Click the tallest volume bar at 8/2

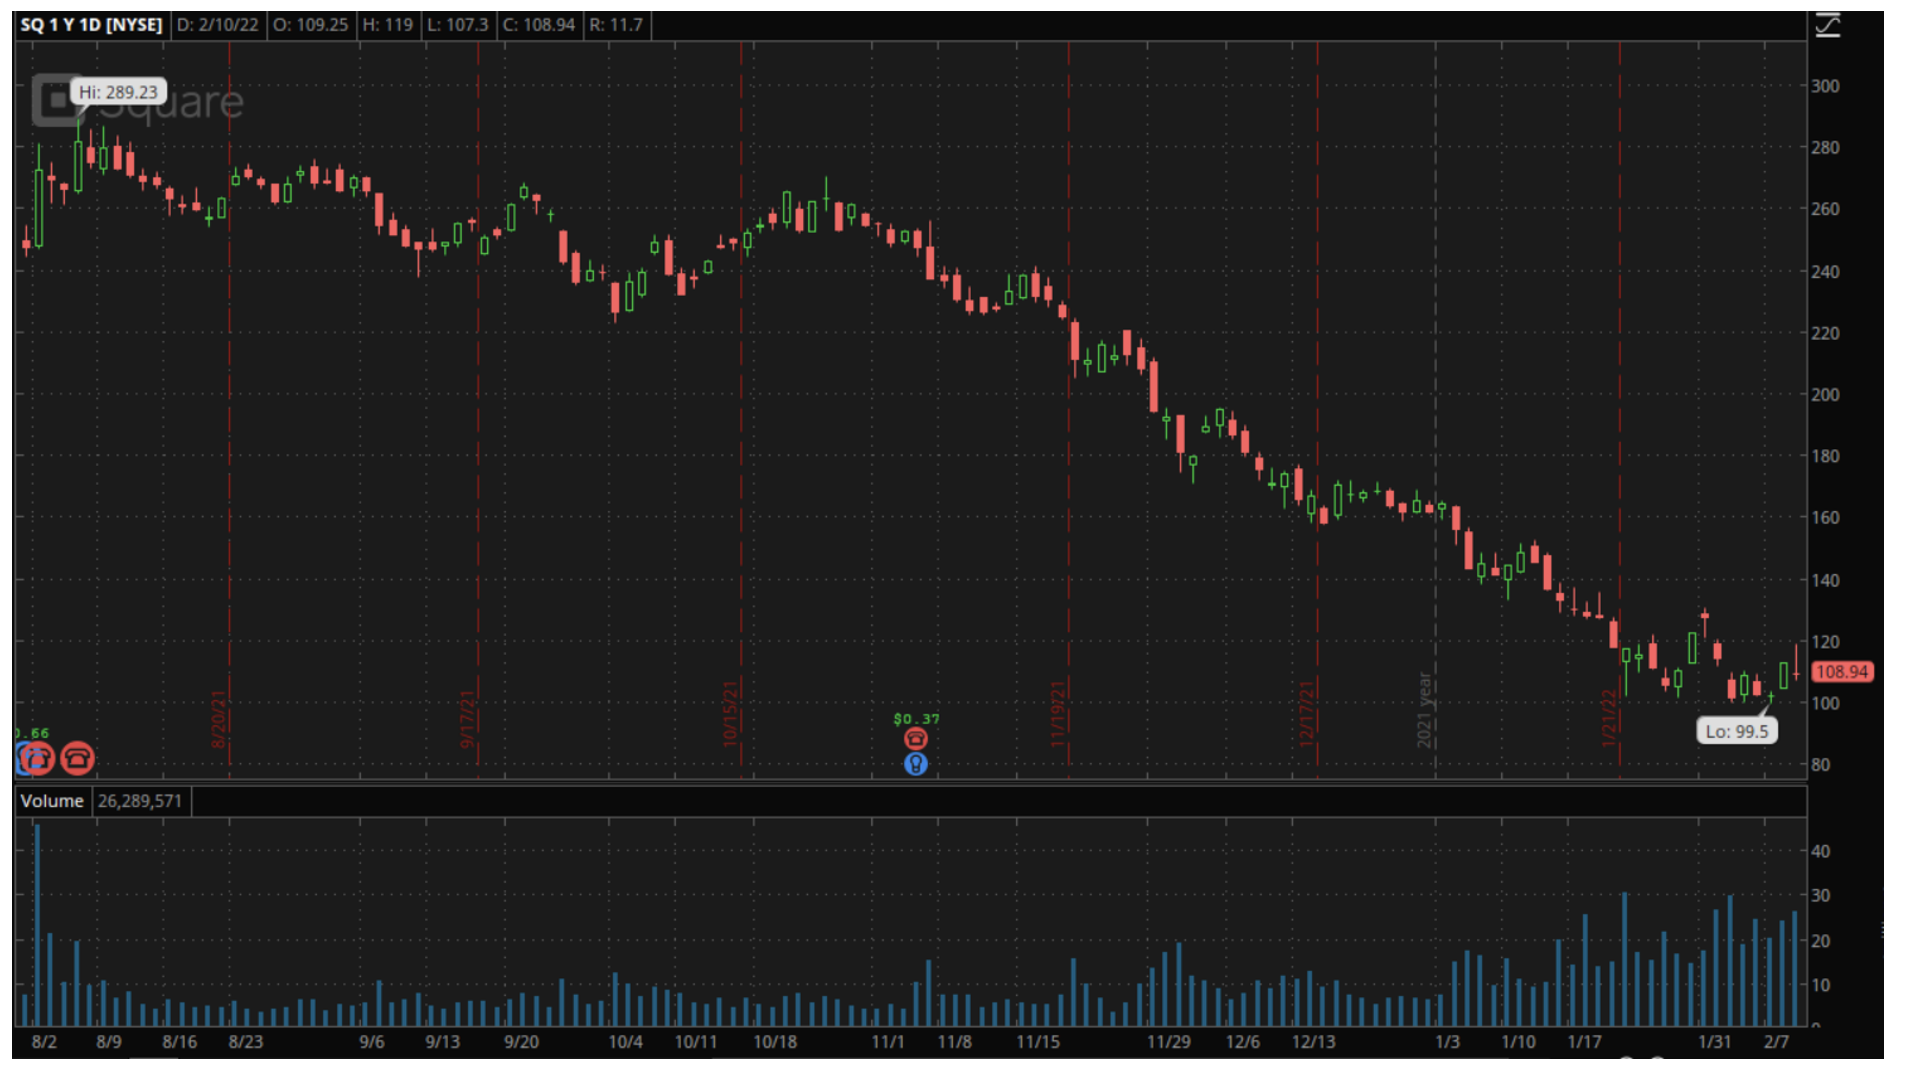pos(37,925)
